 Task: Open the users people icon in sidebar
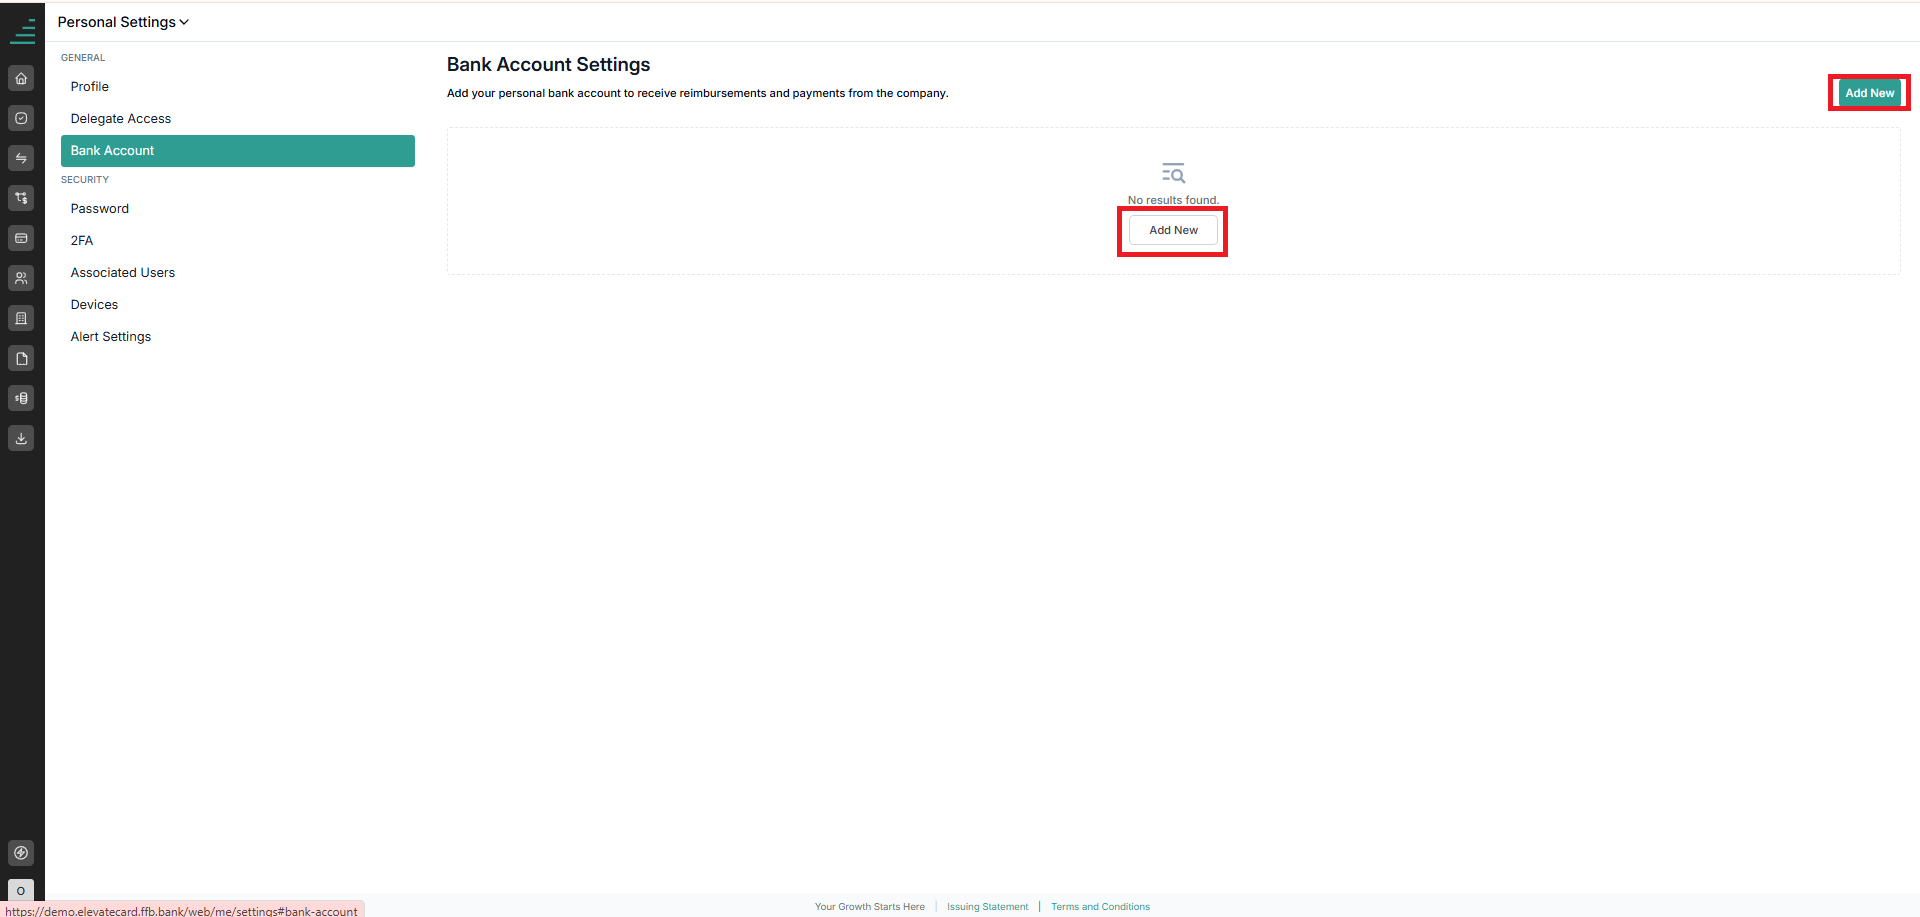point(21,278)
